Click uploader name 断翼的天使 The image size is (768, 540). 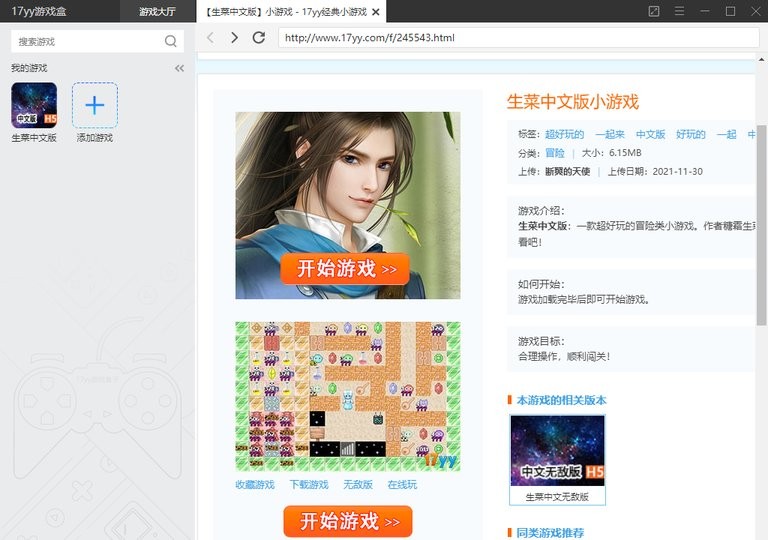567,172
